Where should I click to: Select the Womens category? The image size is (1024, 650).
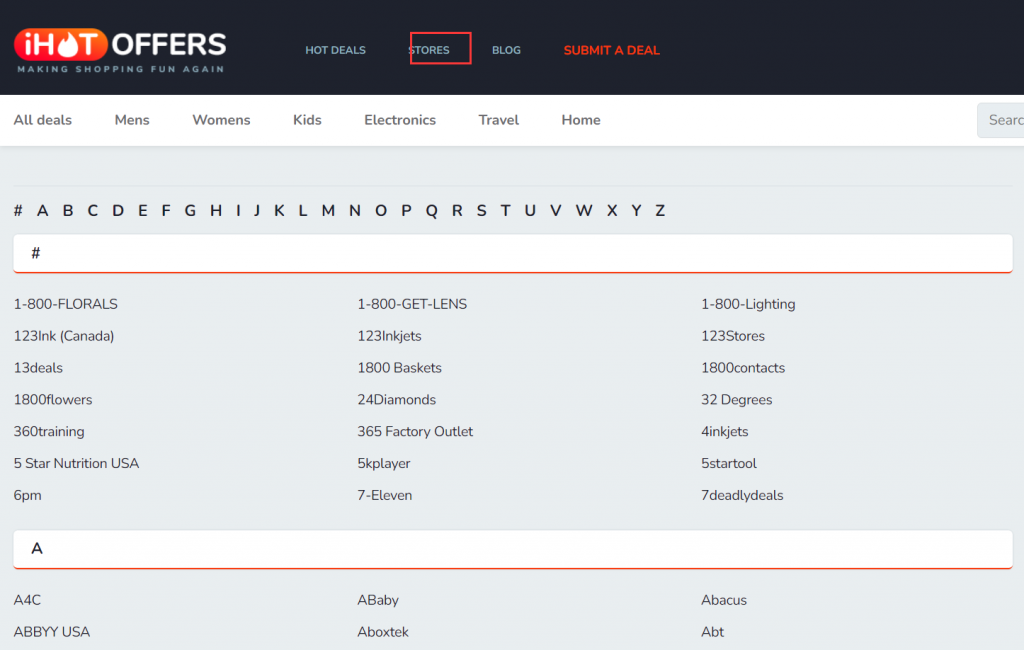[x=221, y=120]
